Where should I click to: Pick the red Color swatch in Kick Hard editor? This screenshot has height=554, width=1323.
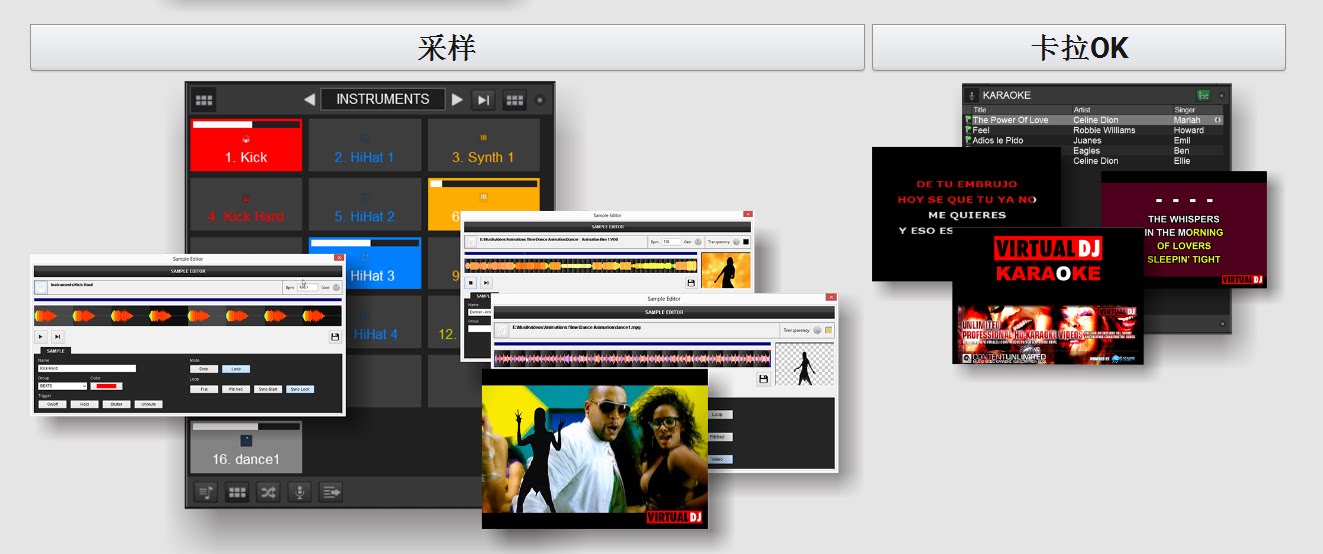tap(108, 385)
